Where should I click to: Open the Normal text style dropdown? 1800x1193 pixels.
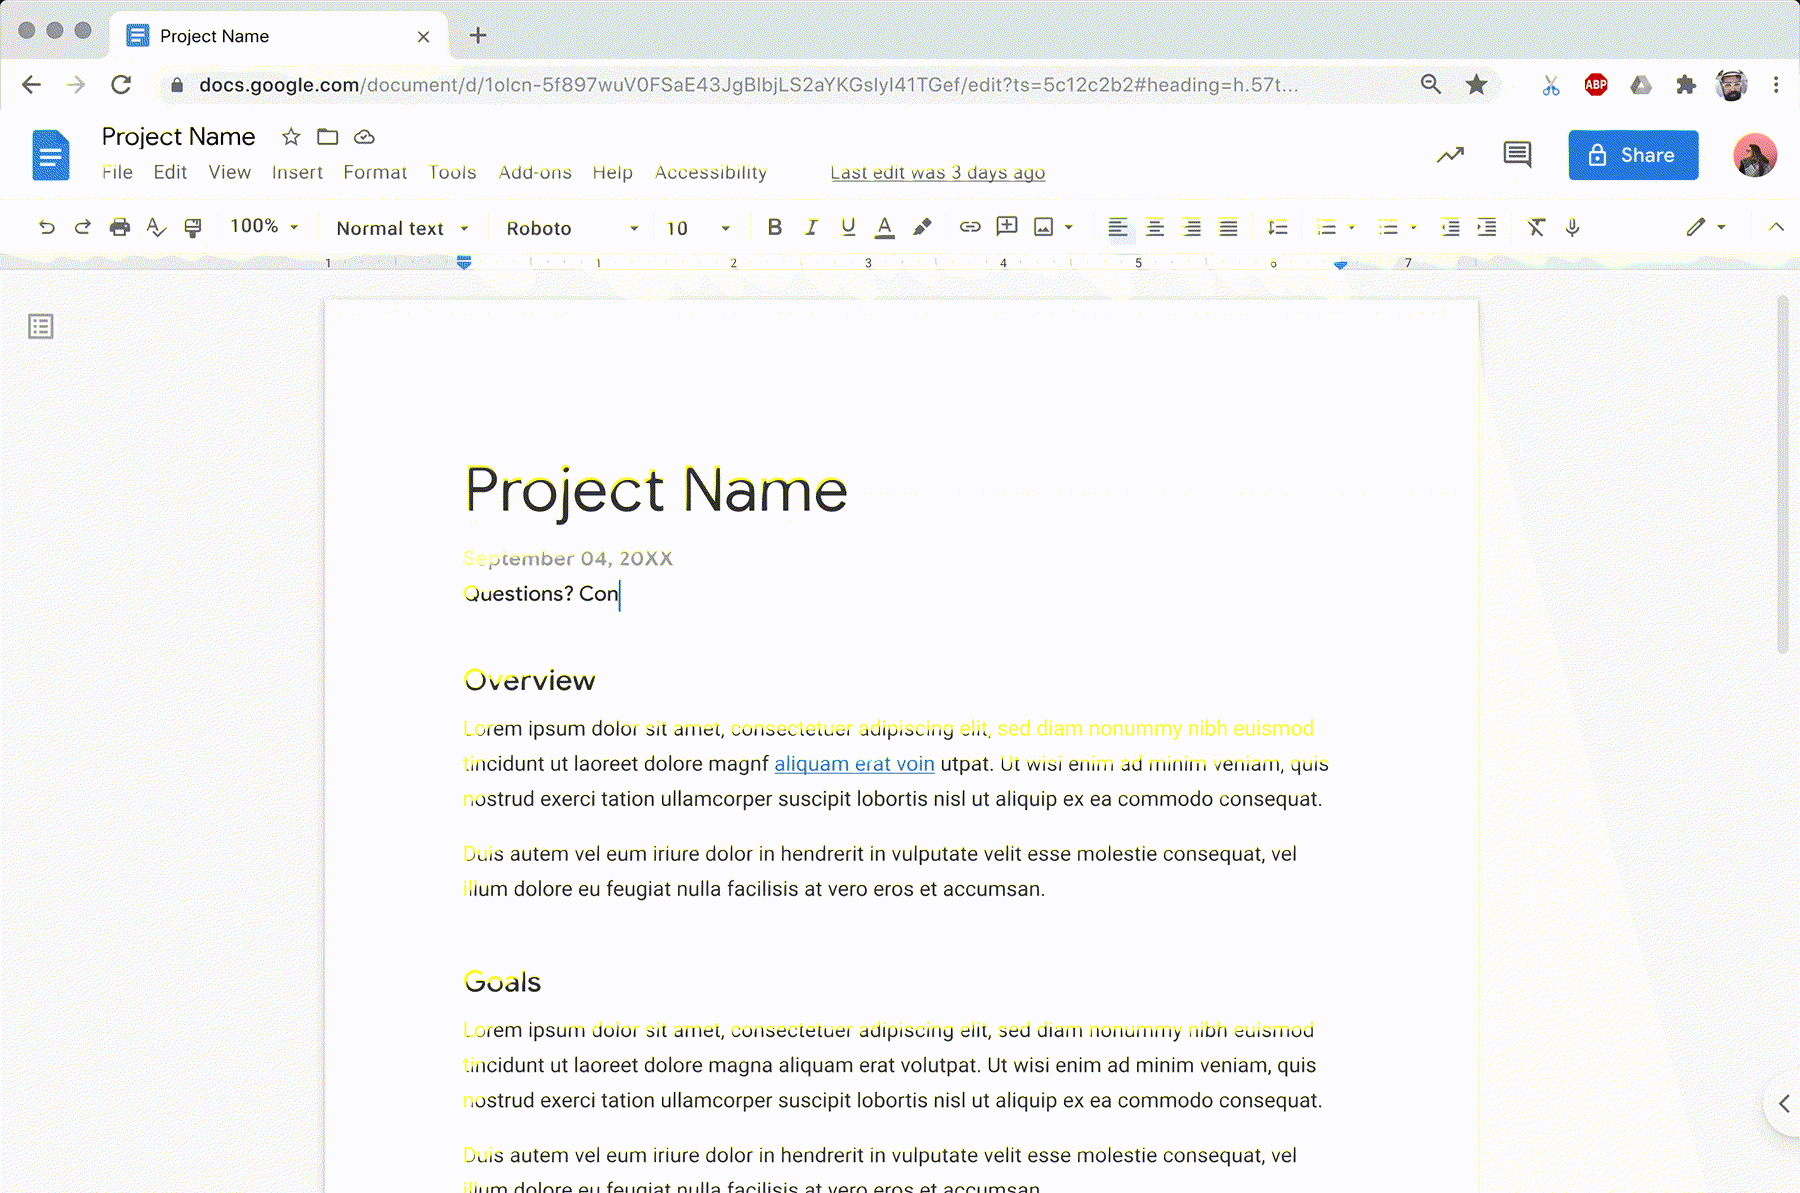pos(402,228)
